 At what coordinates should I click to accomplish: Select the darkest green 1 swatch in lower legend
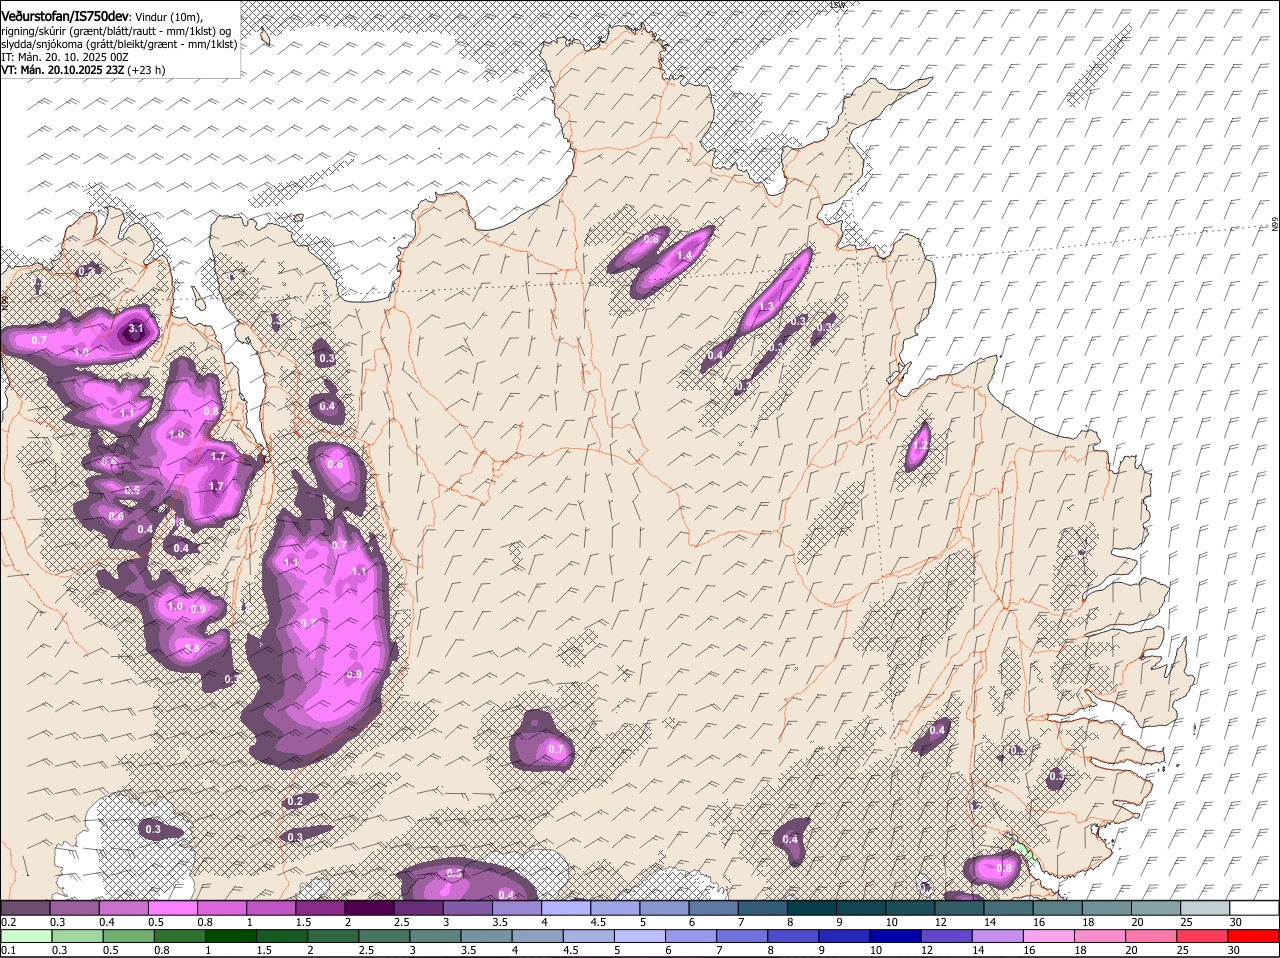(x=230, y=936)
